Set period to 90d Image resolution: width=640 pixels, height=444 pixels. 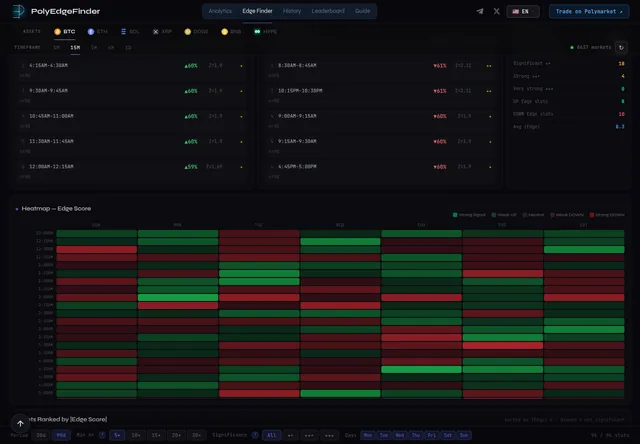(61, 435)
